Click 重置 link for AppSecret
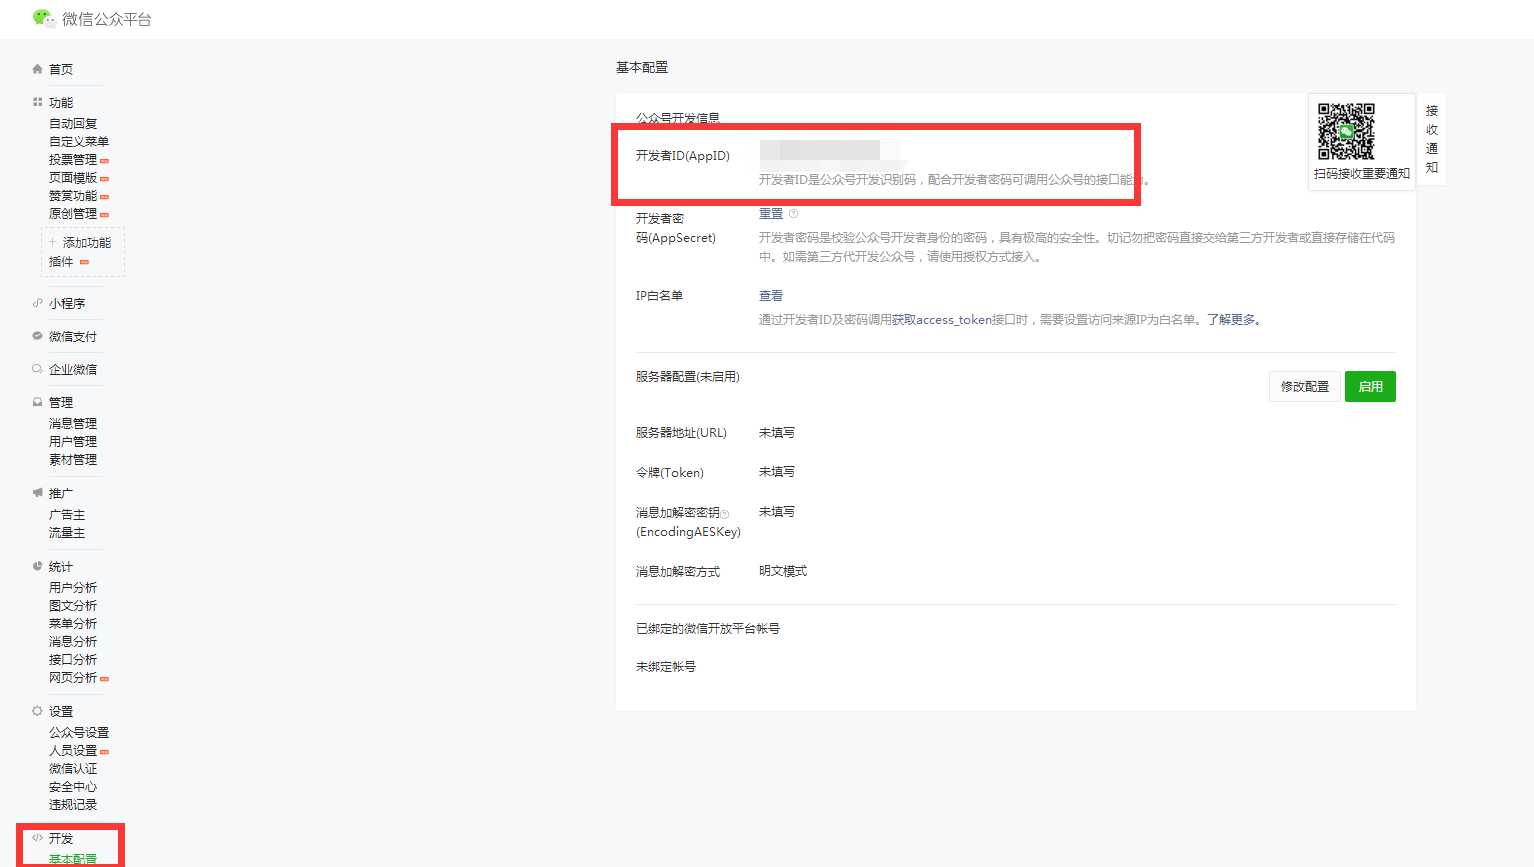 tap(771, 213)
